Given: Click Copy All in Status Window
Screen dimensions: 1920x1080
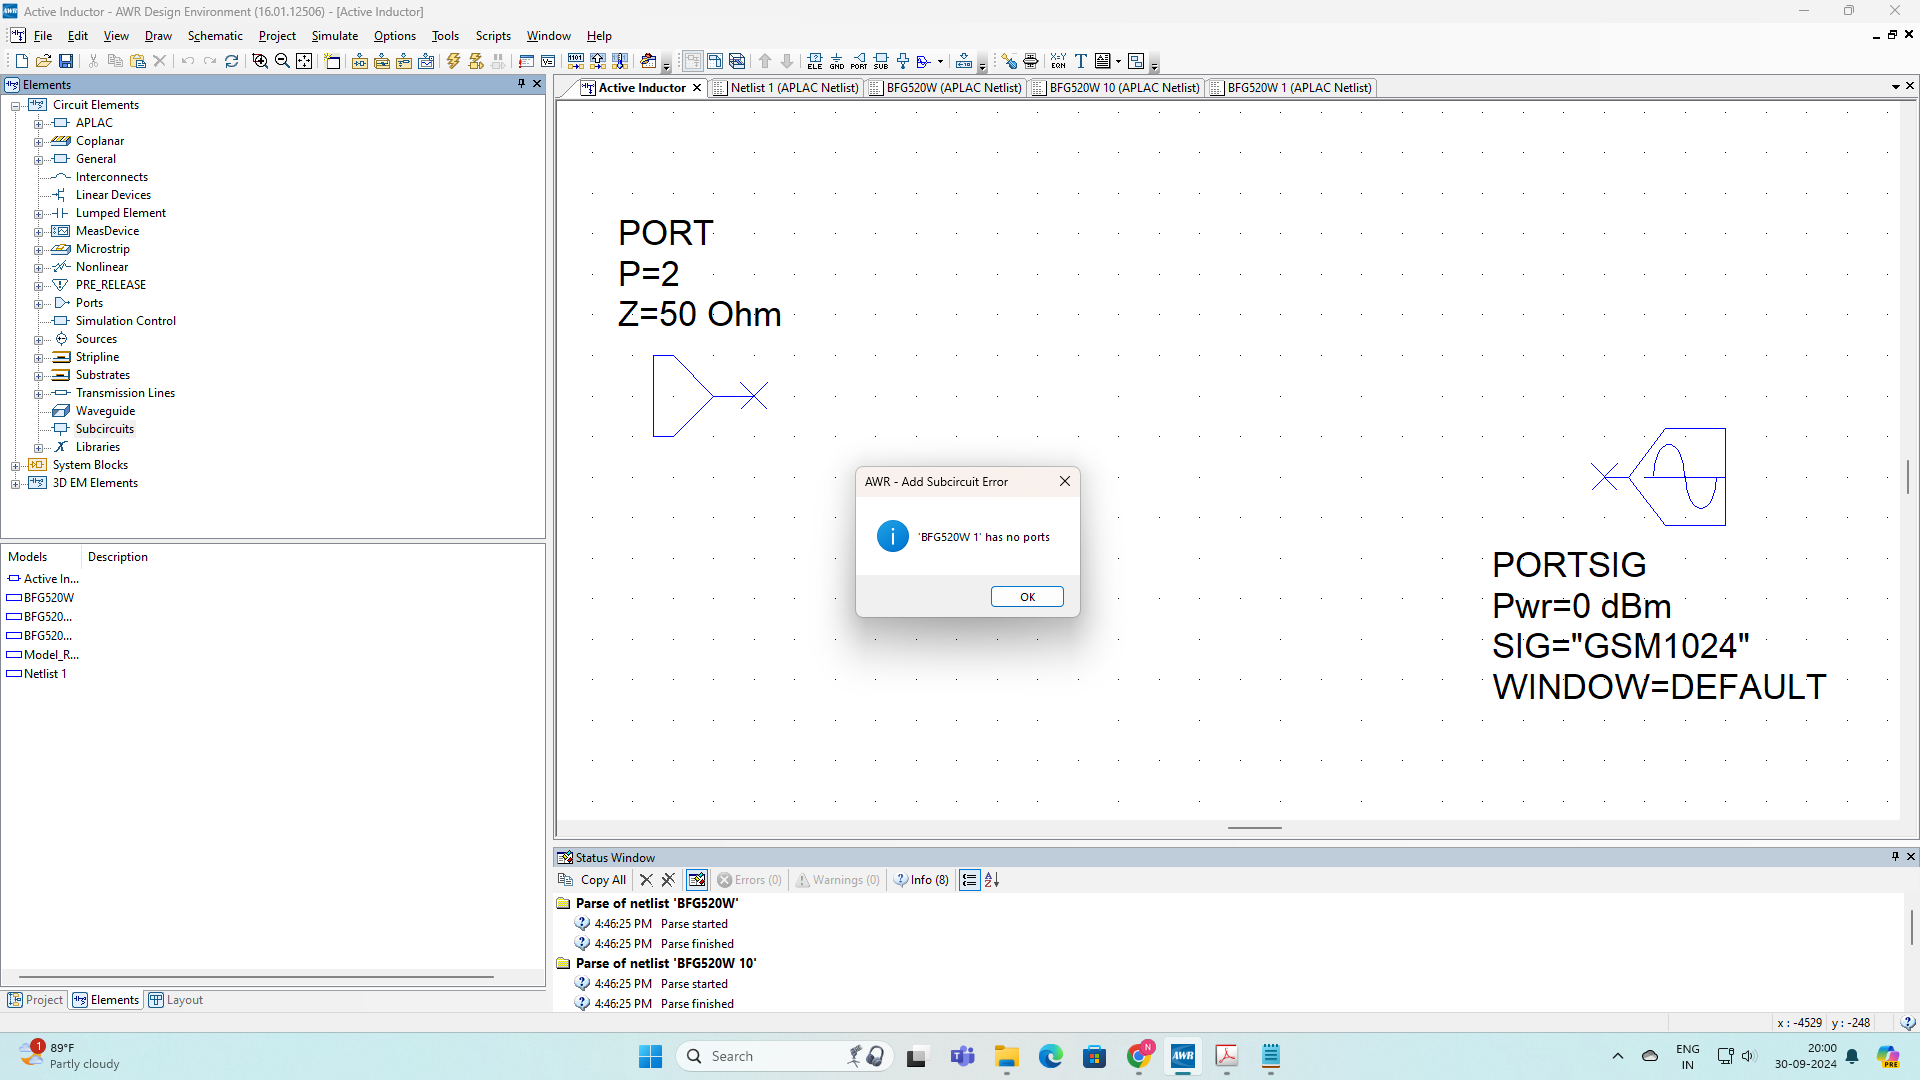Looking at the screenshot, I should (x=592, y=880).
